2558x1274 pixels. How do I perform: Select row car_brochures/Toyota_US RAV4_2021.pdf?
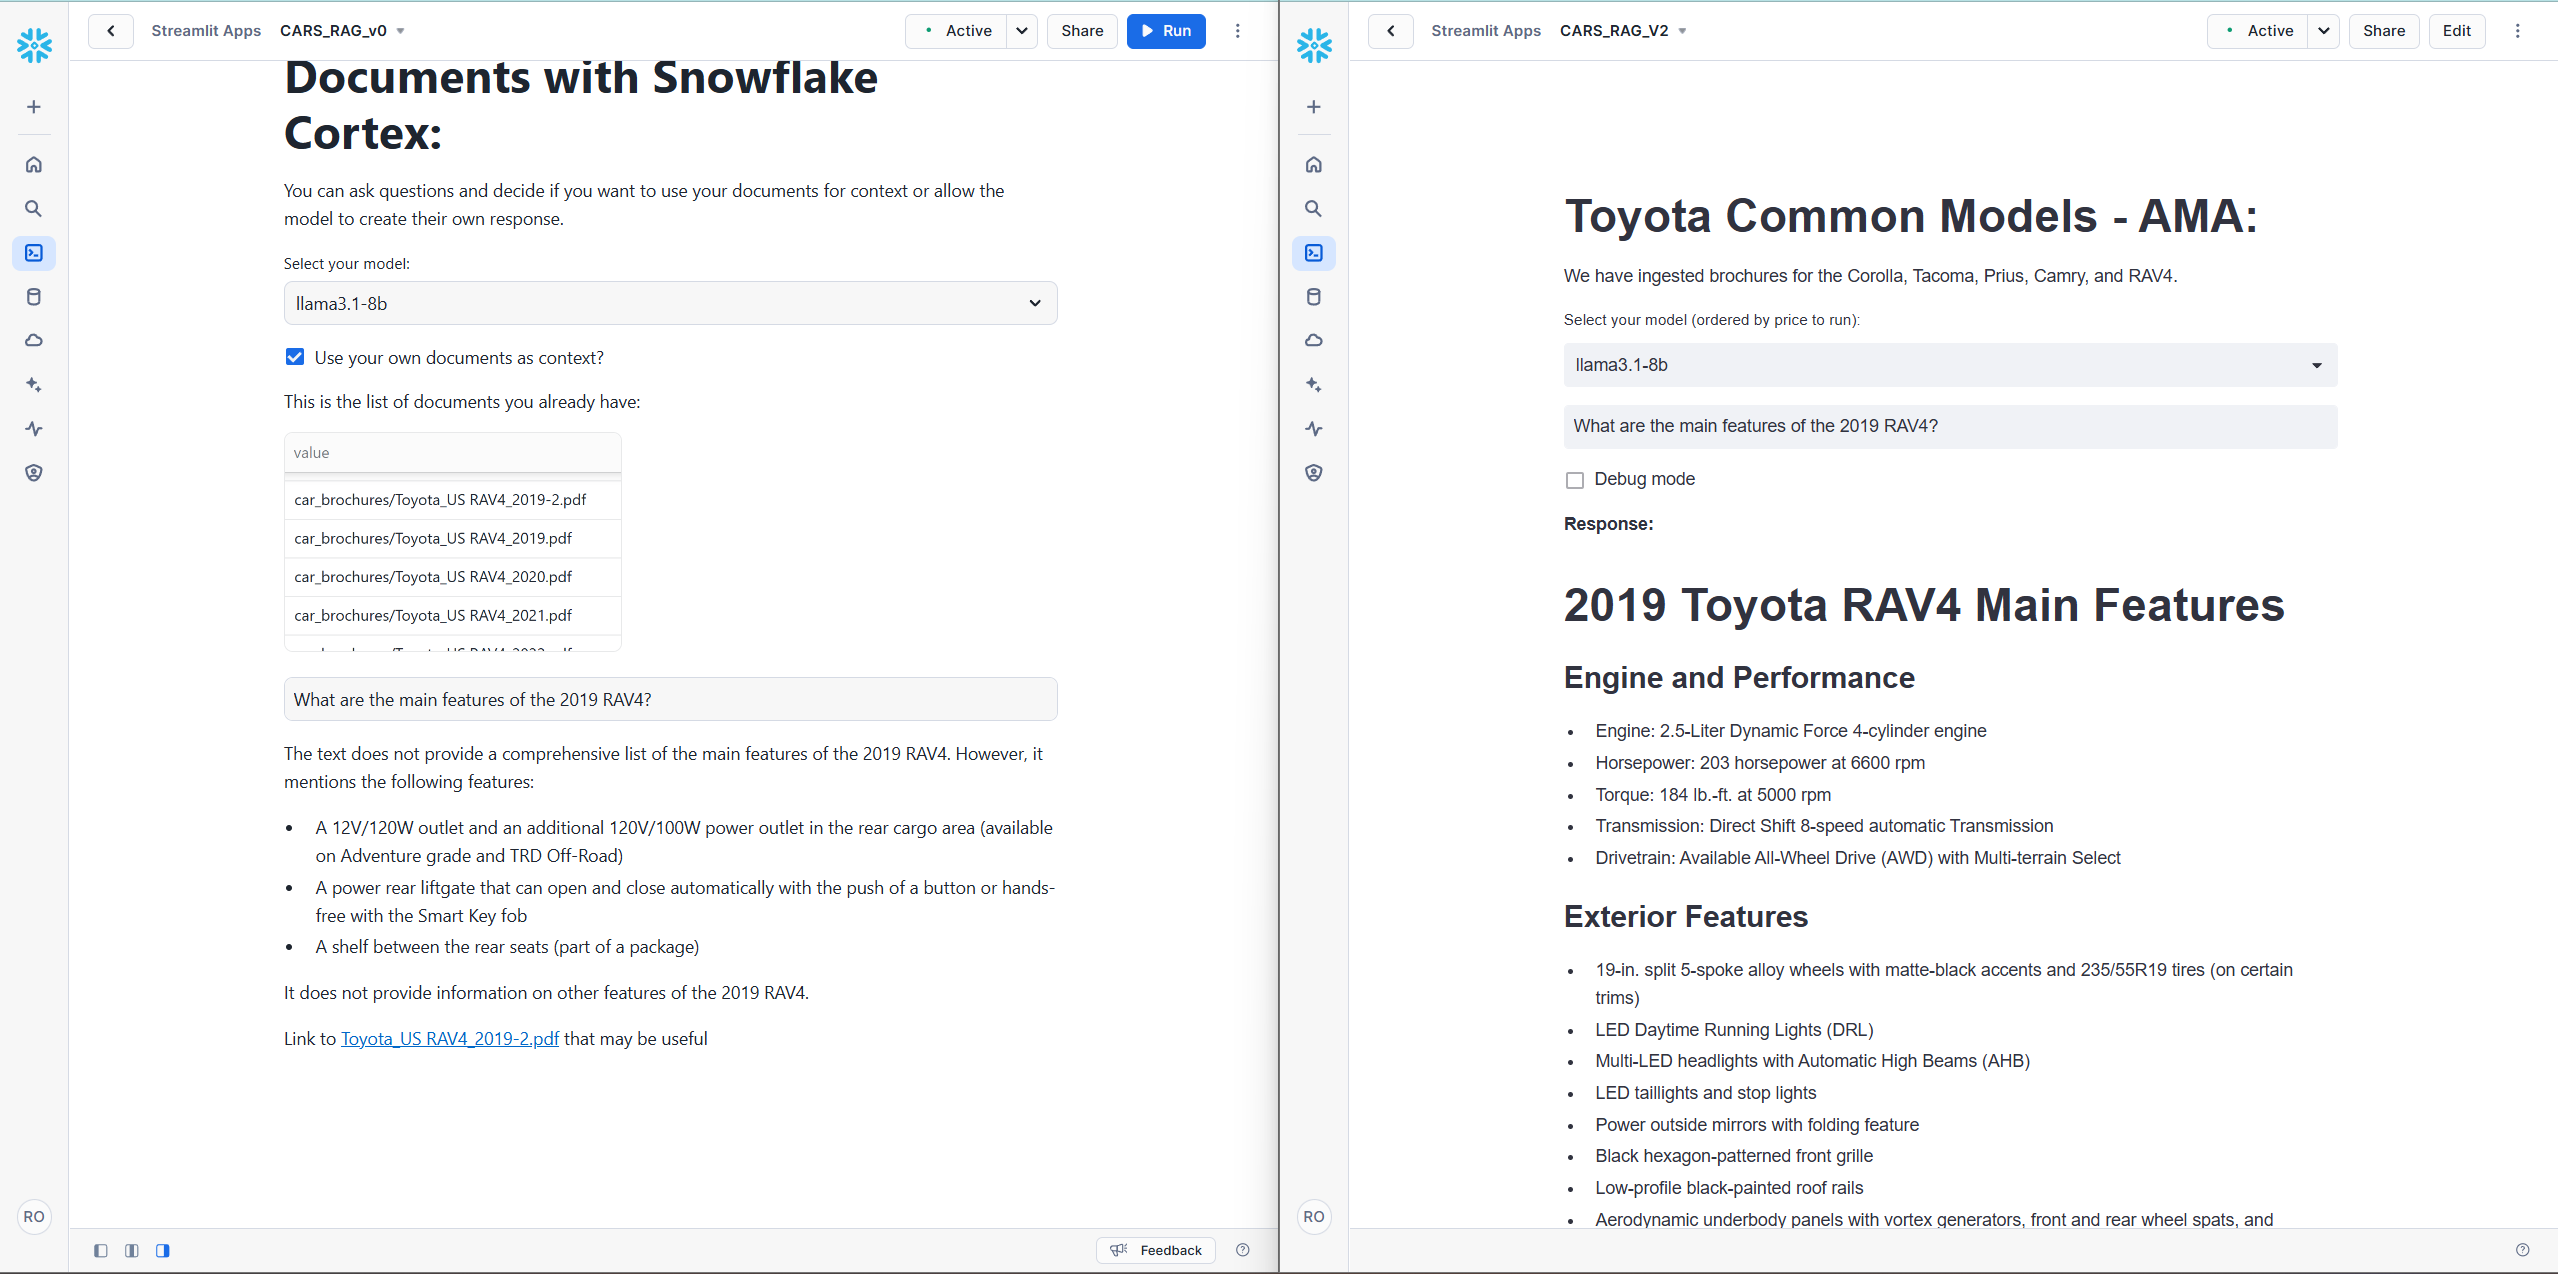[453, 615]
